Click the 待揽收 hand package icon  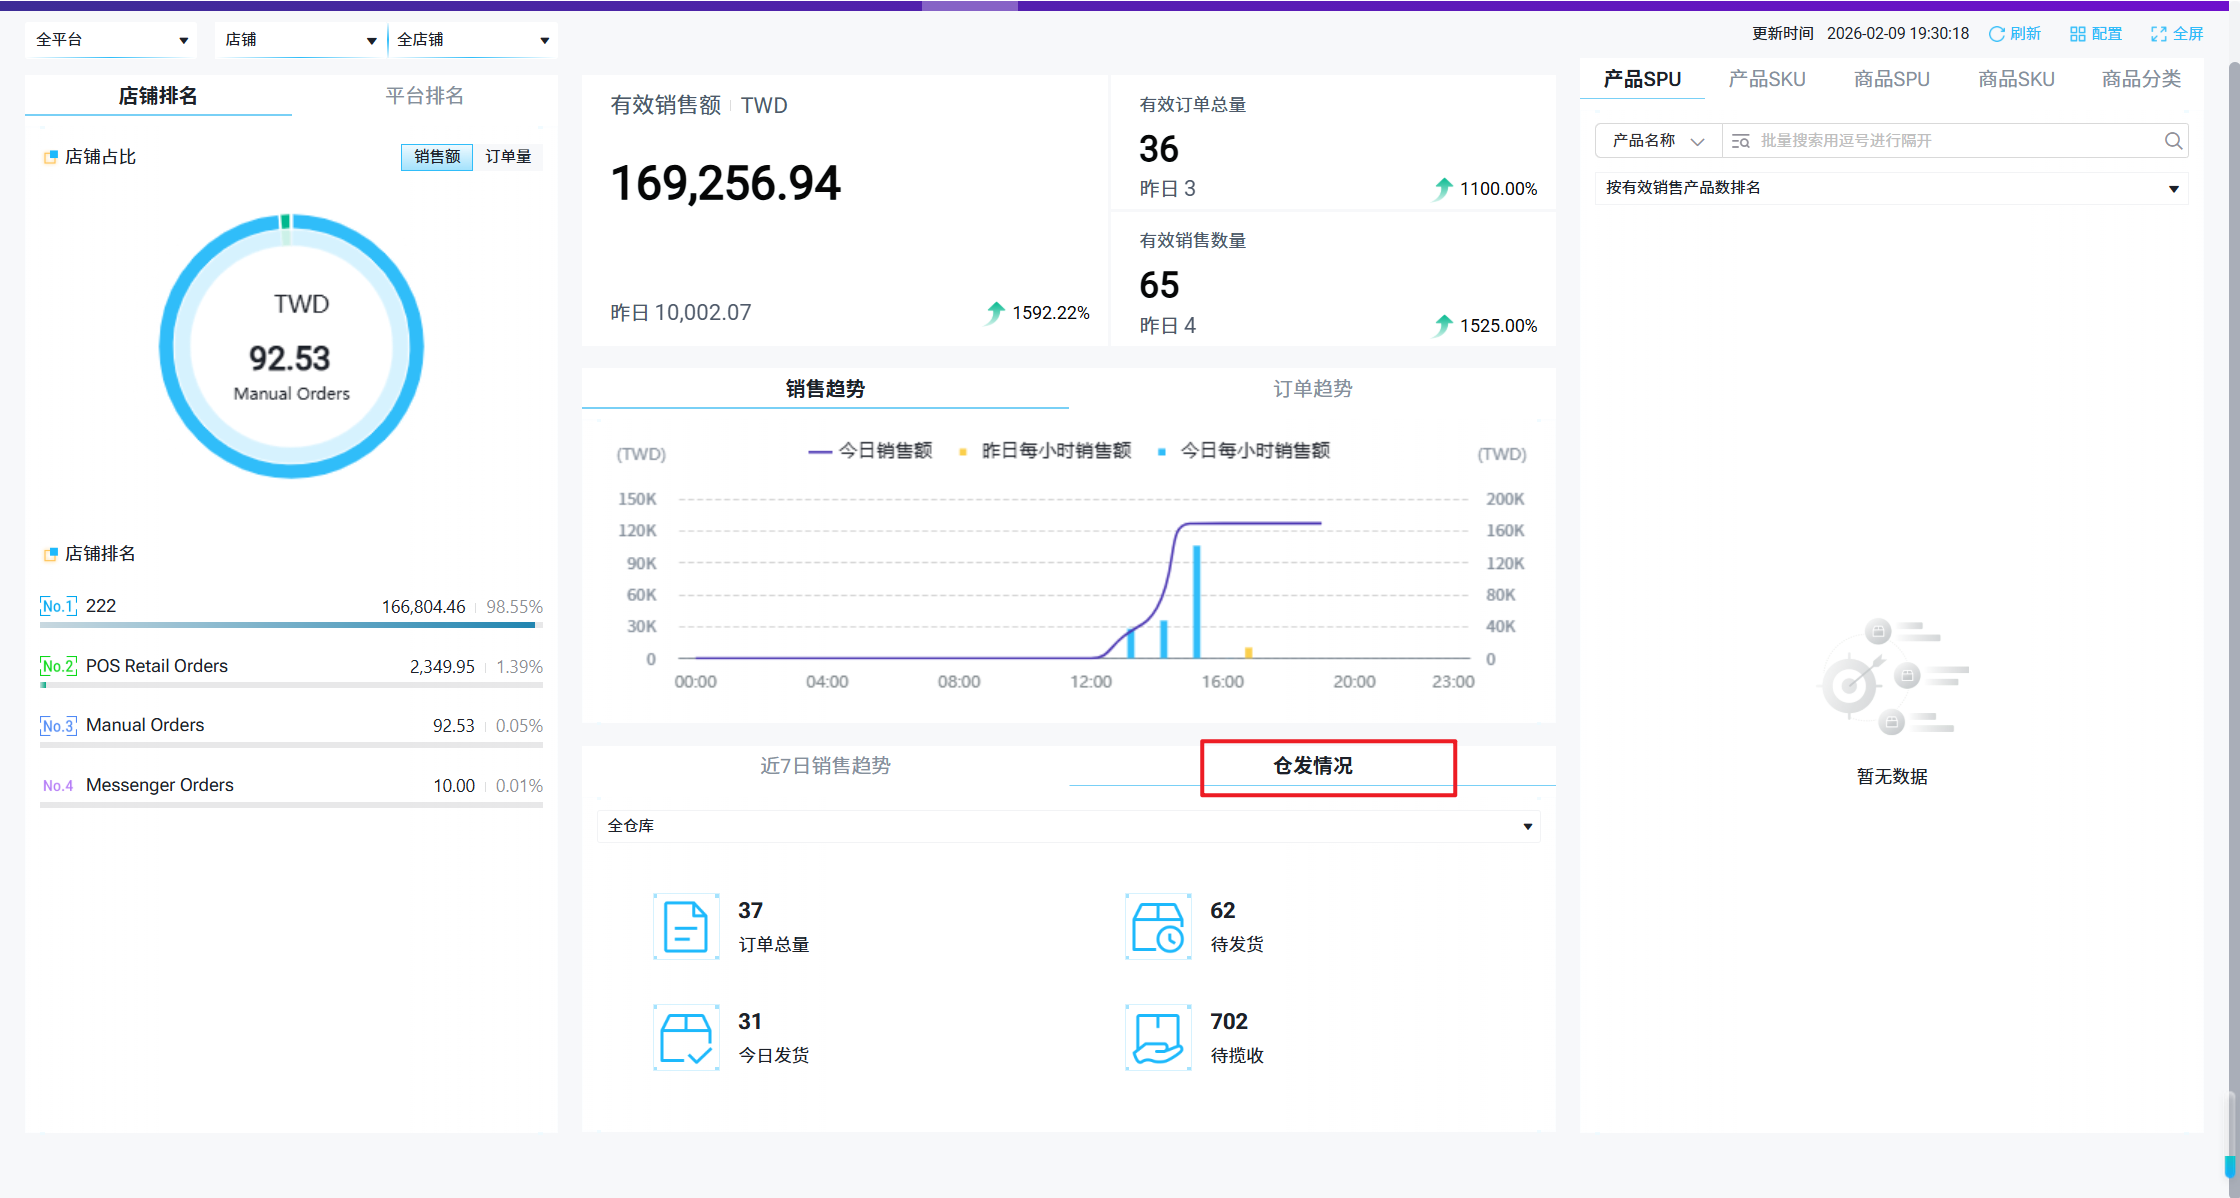point(1158,1038)
